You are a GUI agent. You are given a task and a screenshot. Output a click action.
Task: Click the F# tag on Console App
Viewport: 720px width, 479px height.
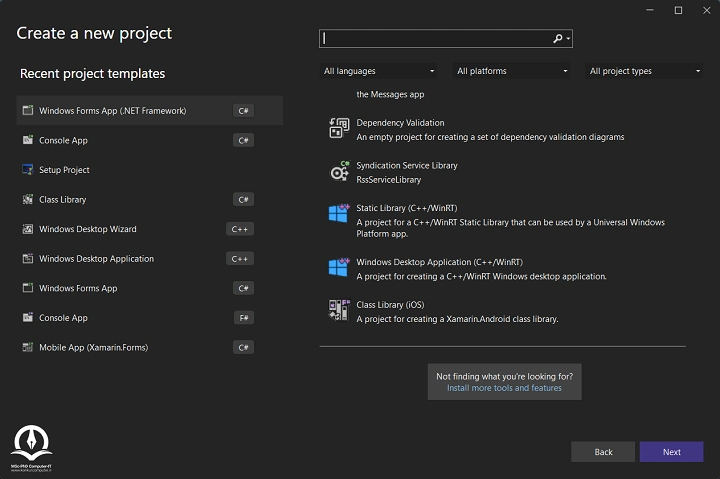tap(244, 318)
